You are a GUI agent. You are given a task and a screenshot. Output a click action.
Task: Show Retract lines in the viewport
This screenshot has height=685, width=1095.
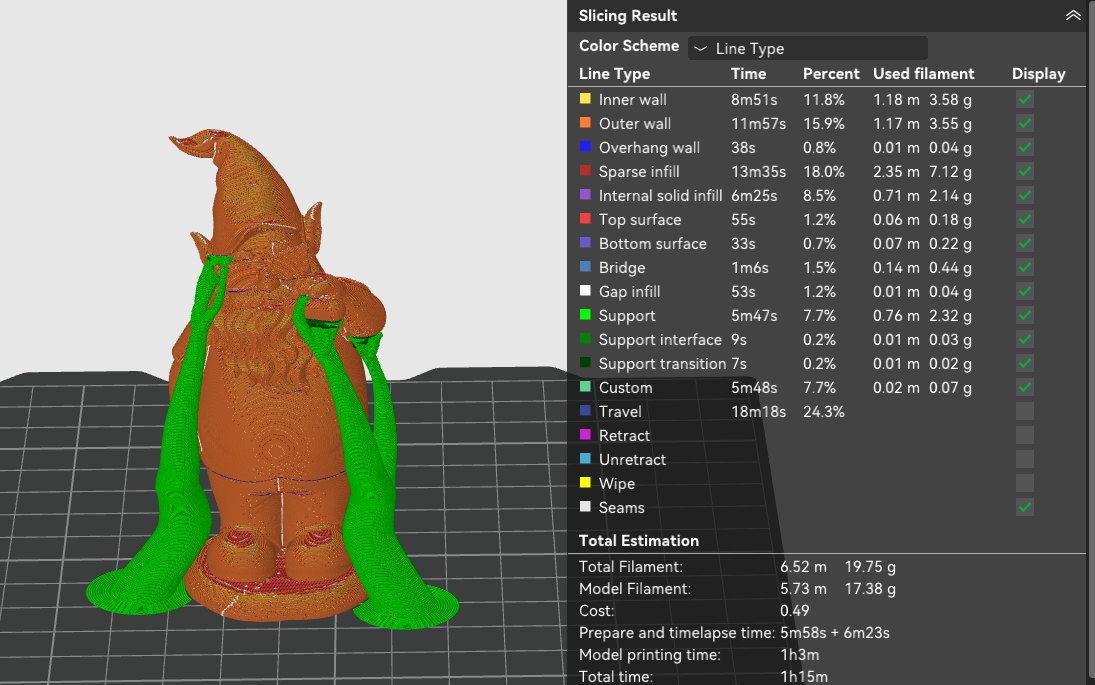1024,435
